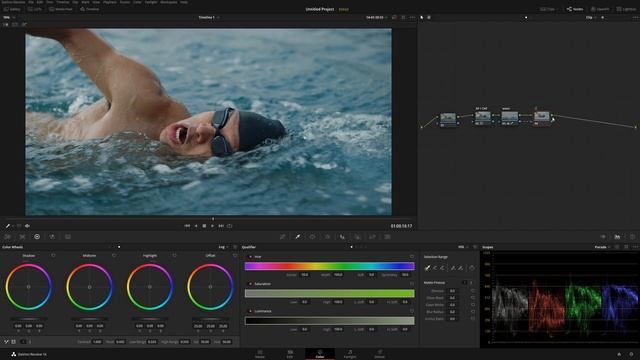The image size is (640, 360).
Task: Toggle the Gallery panel button
Action: 12,9
